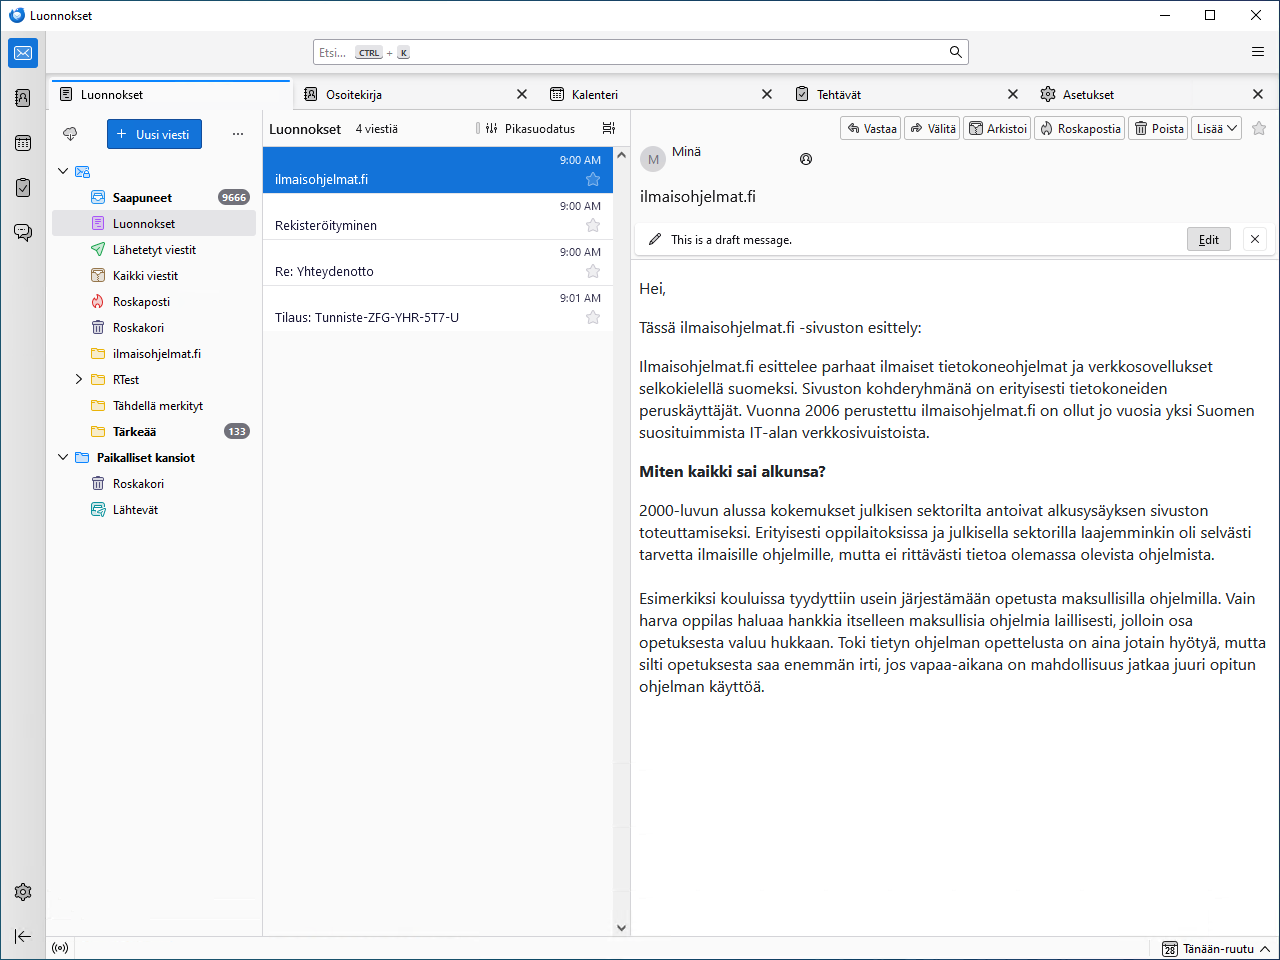Viewport: 1280px width, 960px height.
Task: Click the sender avatar M
Action: [x=653, y=159]
